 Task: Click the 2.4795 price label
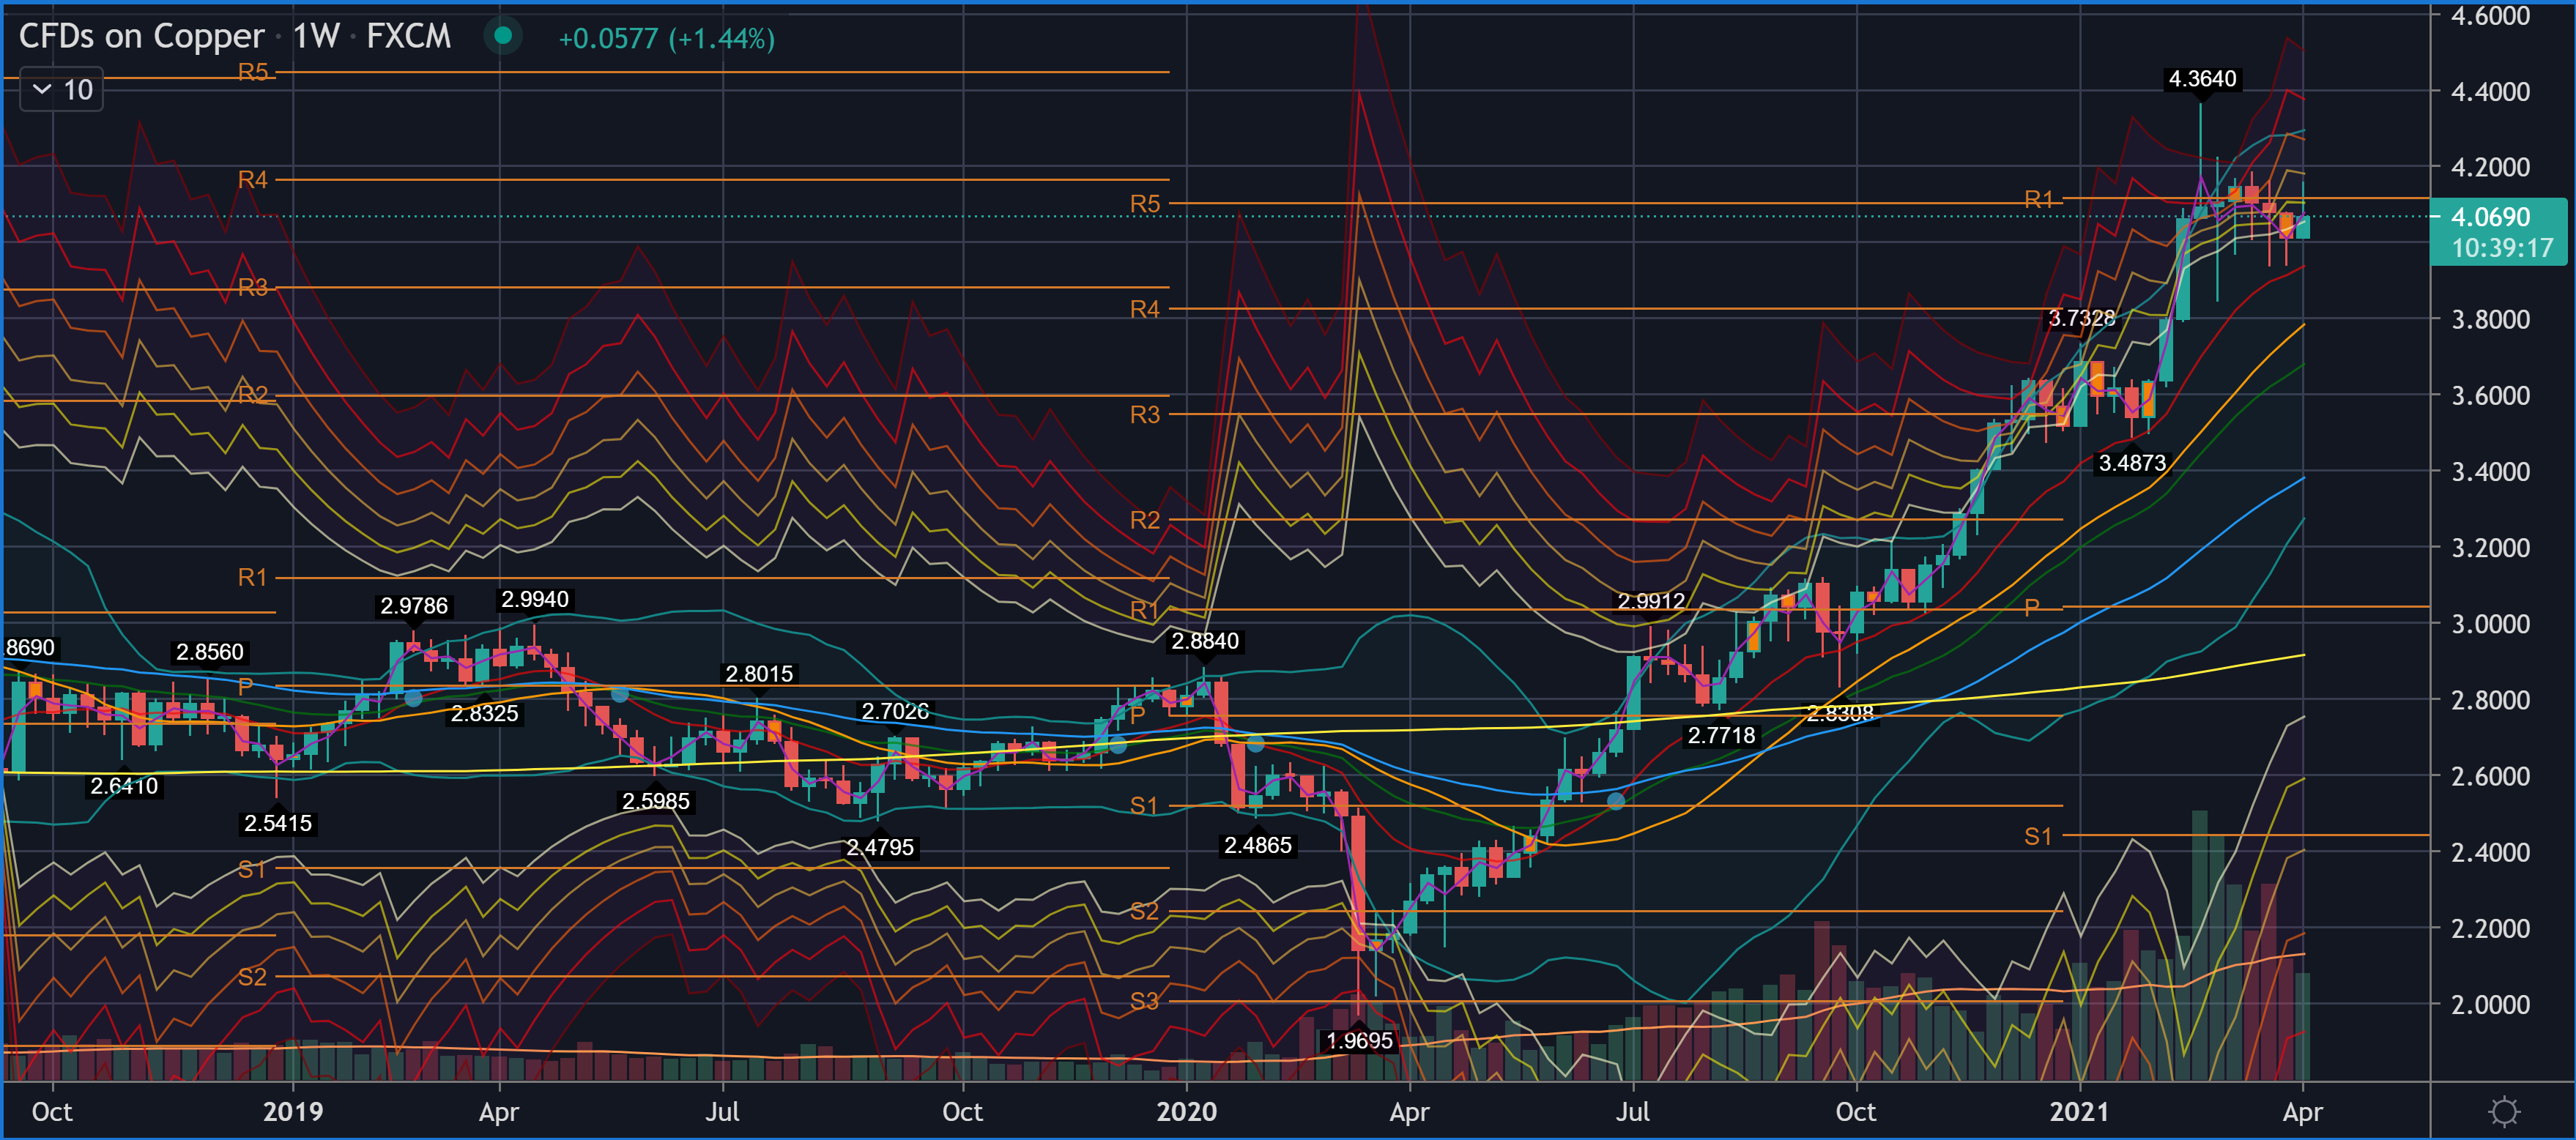point(880,848)
